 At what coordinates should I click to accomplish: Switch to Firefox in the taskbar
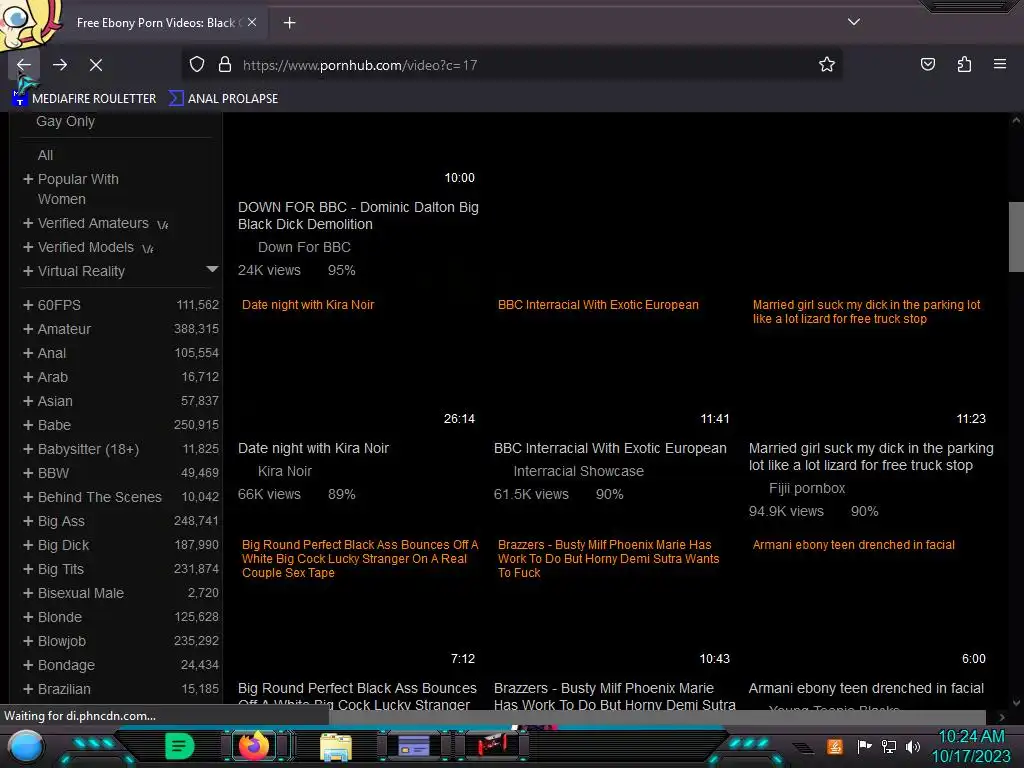[253, 746]
